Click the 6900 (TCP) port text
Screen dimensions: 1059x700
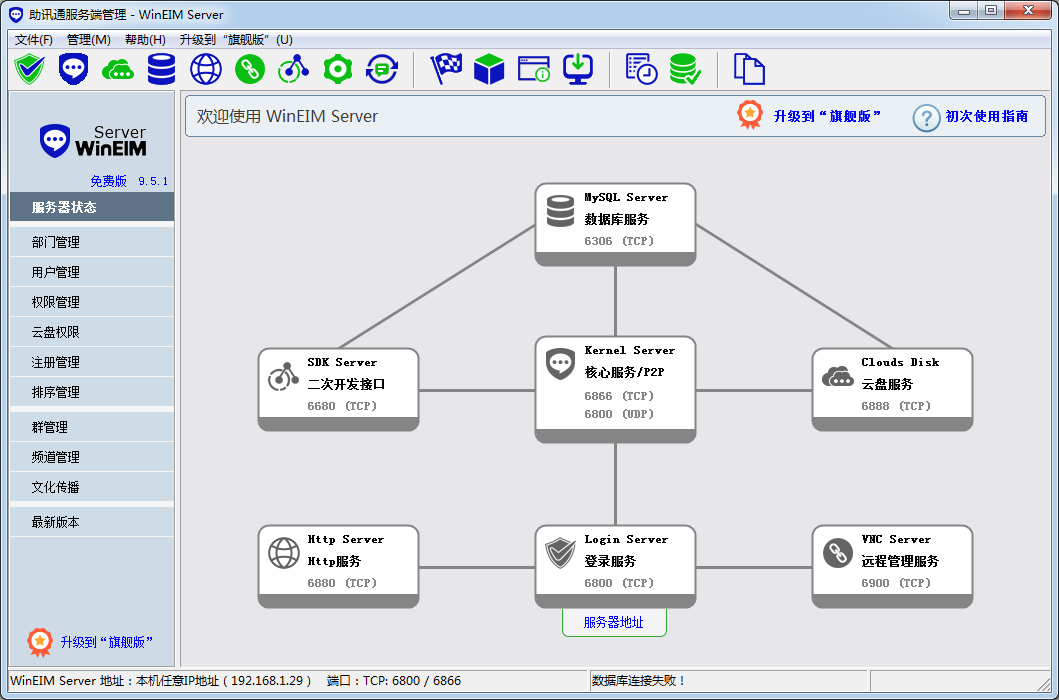896,582
